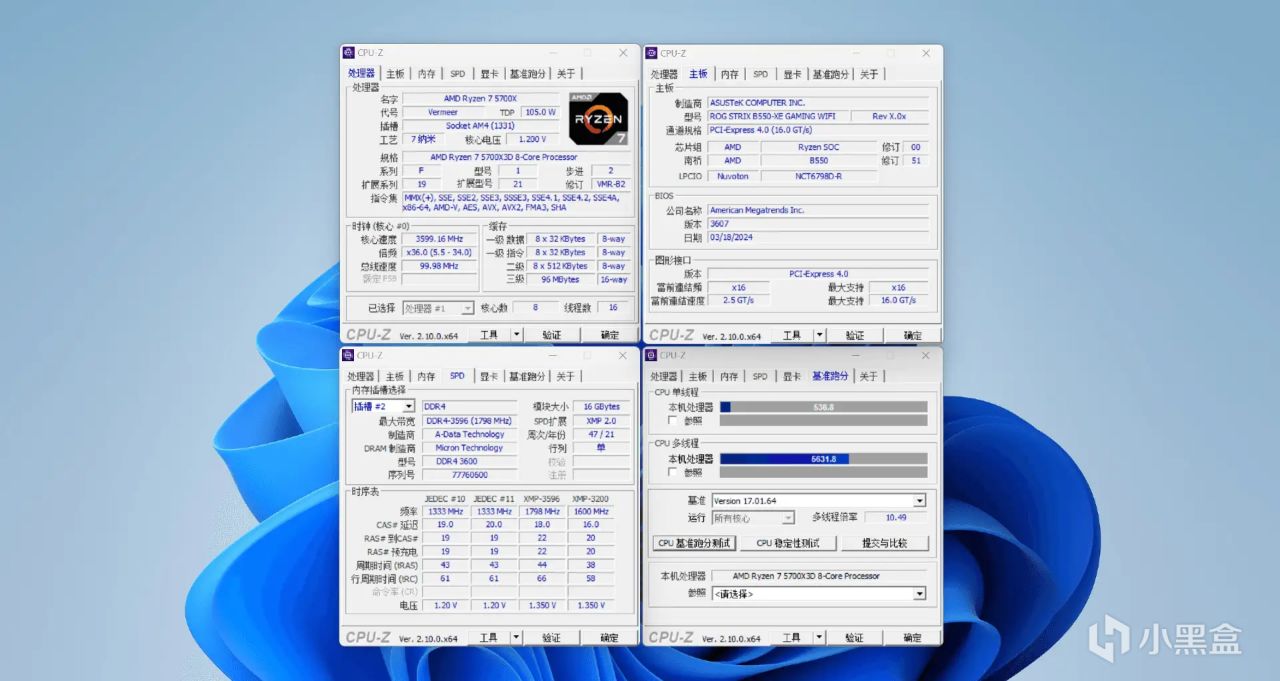Viewport: 1280px width, 681px height.
Task: Click the 代号 value Vermeer
Action: (x=444, y=113)
